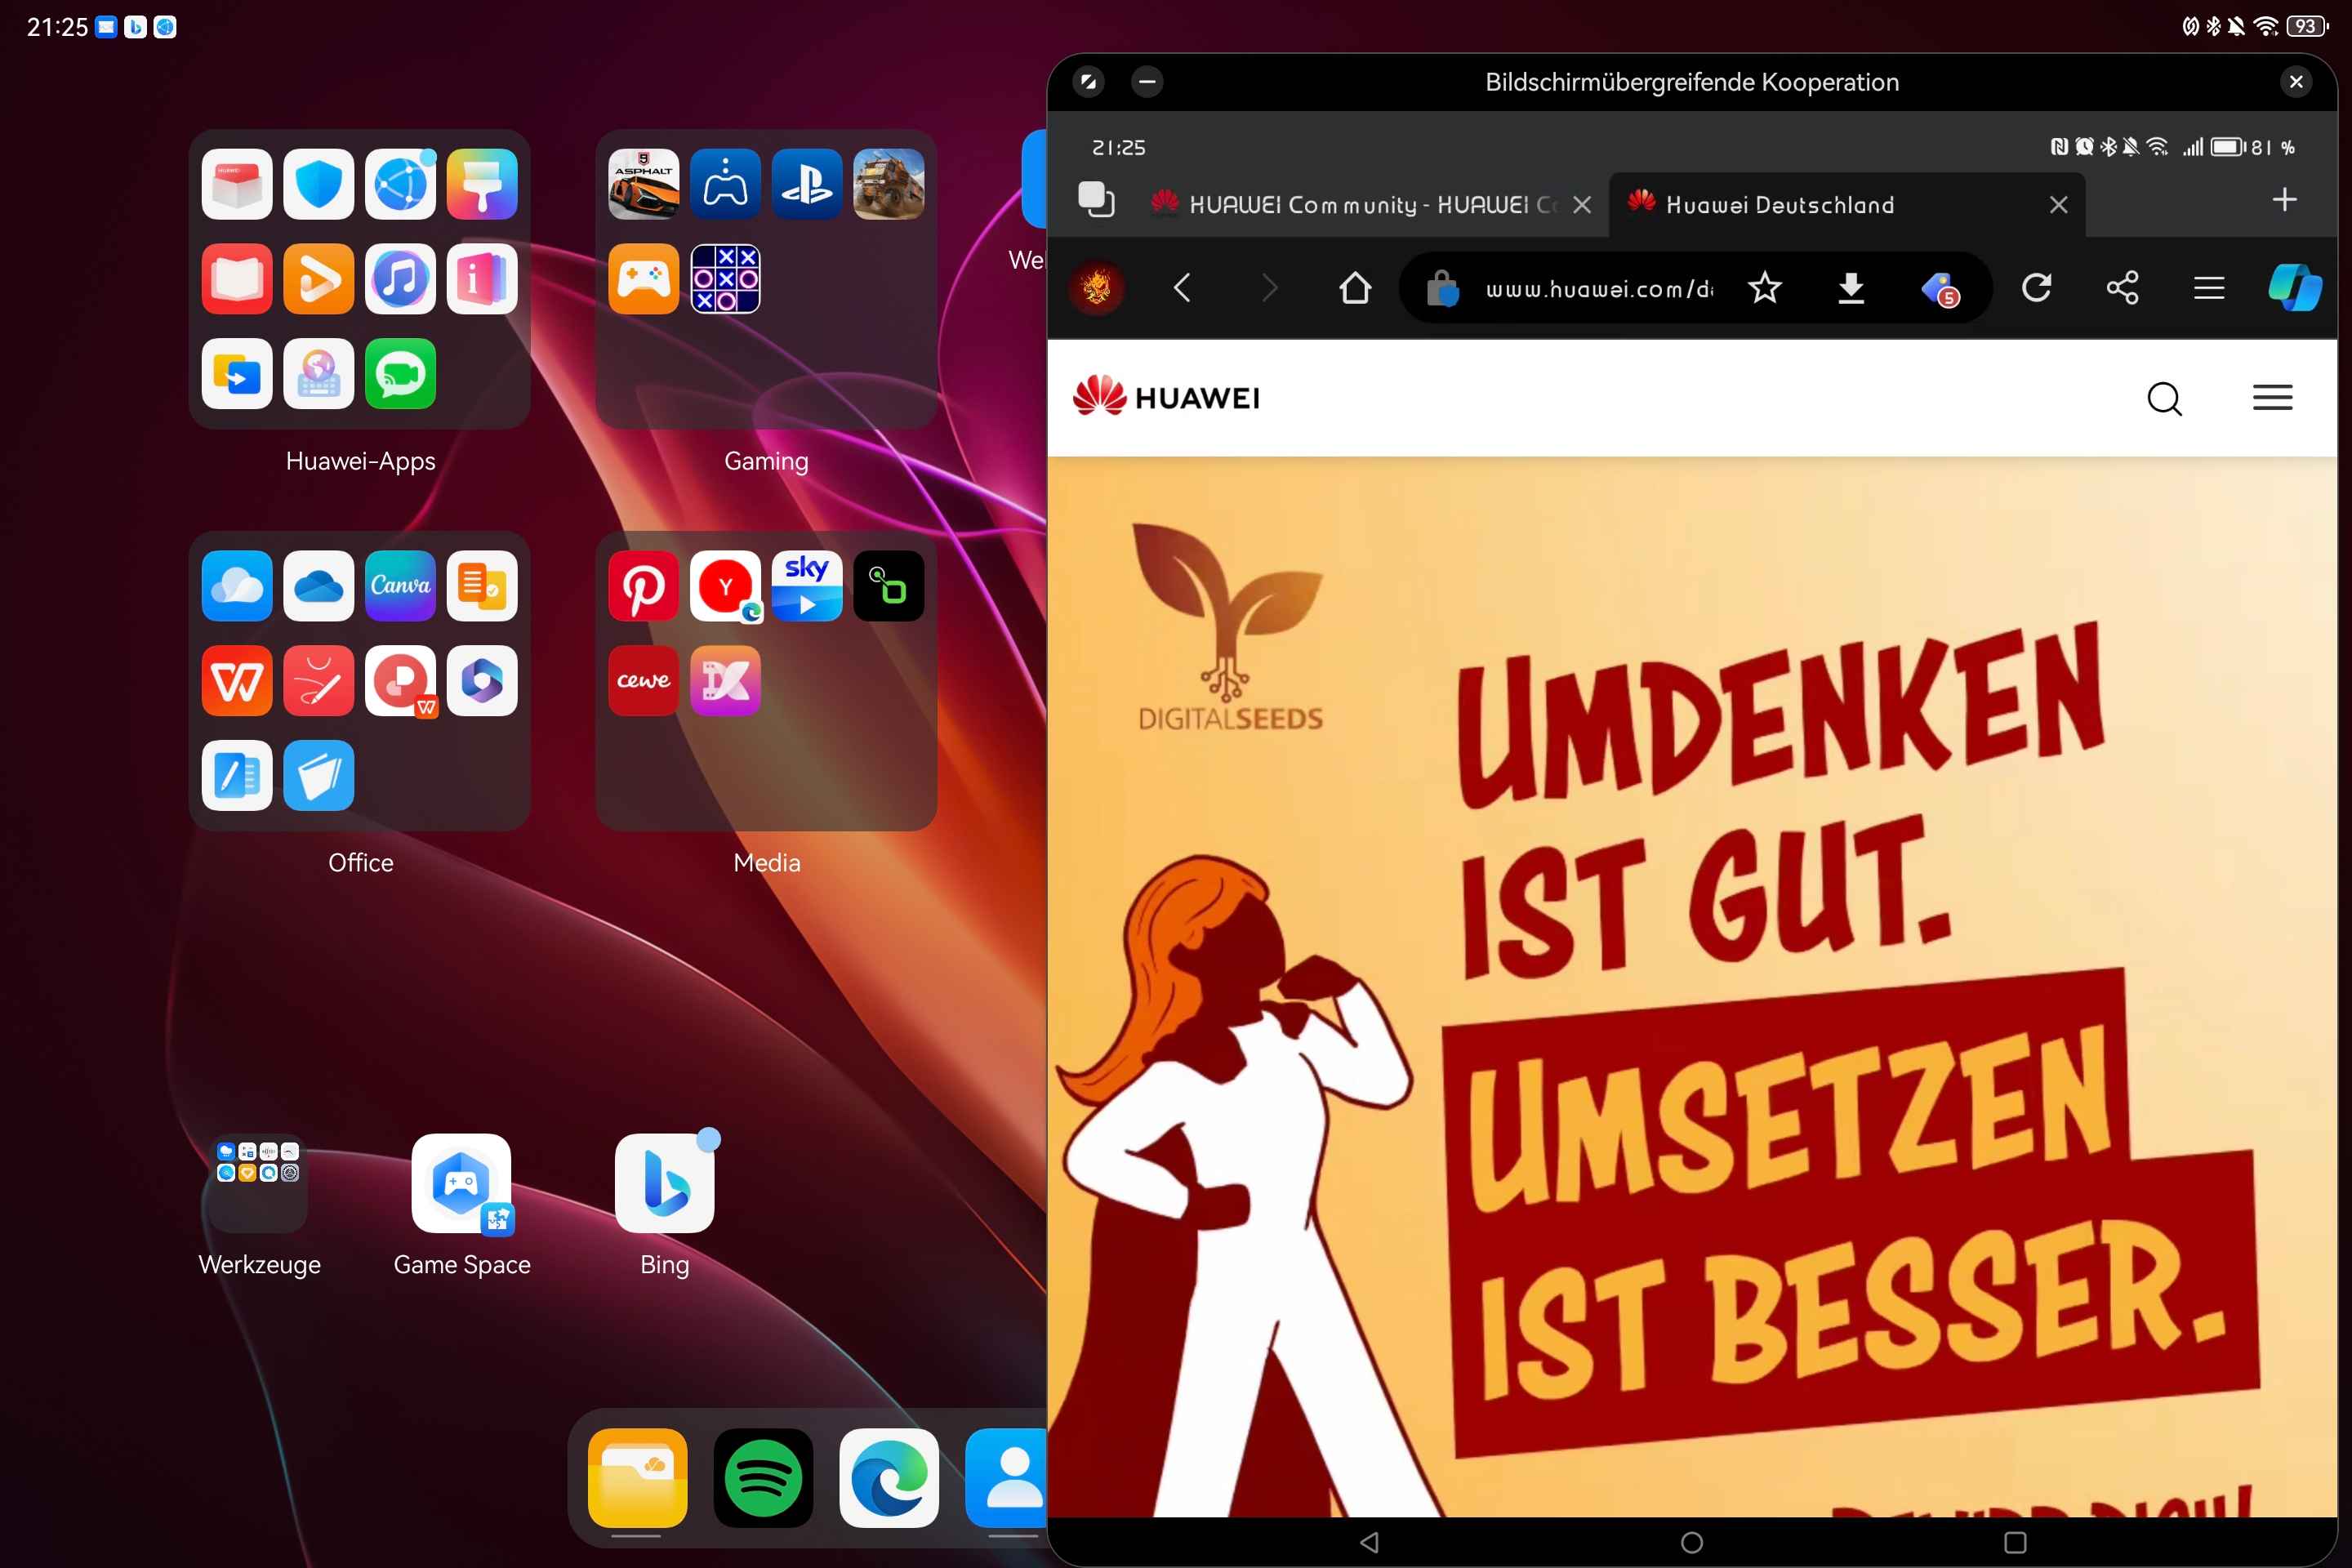The image size is (2352, 1568).
Task: Launch Asphalt in the Gaming folder
Action: [x=643, y=184]
